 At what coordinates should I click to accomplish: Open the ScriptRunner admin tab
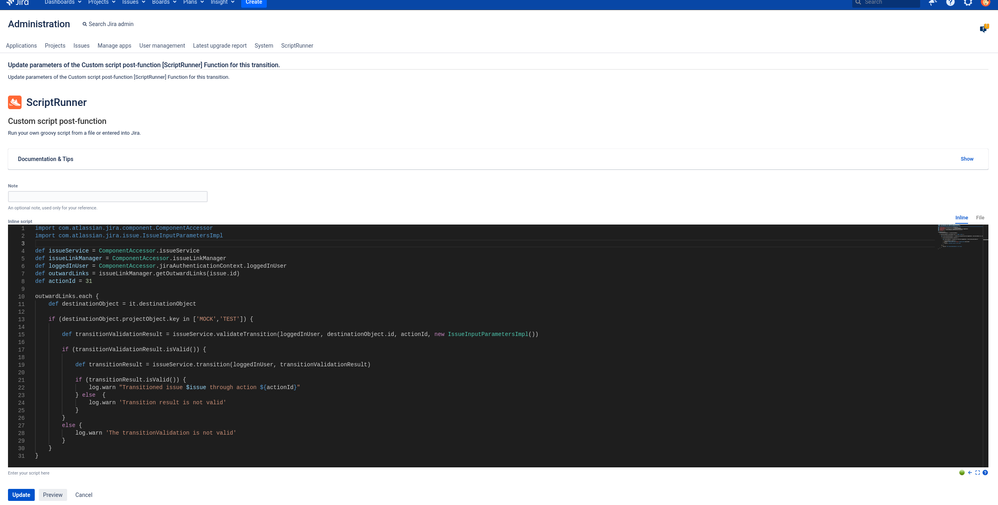click(297, 46)
